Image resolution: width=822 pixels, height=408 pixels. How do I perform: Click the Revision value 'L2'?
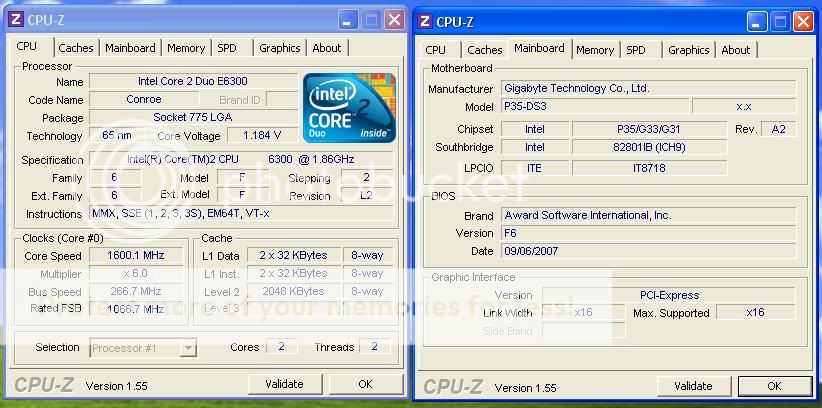coord(366,196)
